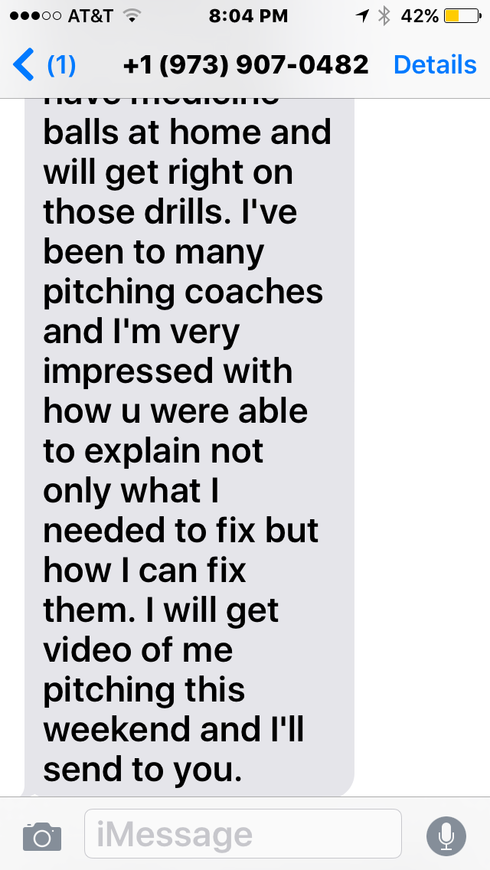This screenshot has width=490, height=870.
Task: Tap the +1 (973) 907-0482 contact title
Action: 246,64
